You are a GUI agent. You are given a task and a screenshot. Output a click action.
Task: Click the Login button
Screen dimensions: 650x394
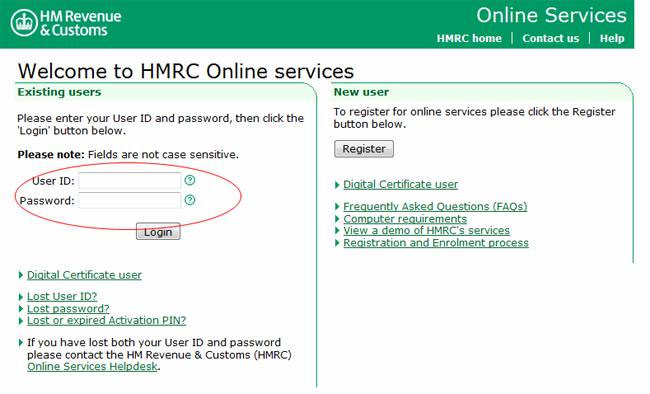coord(158,231)
